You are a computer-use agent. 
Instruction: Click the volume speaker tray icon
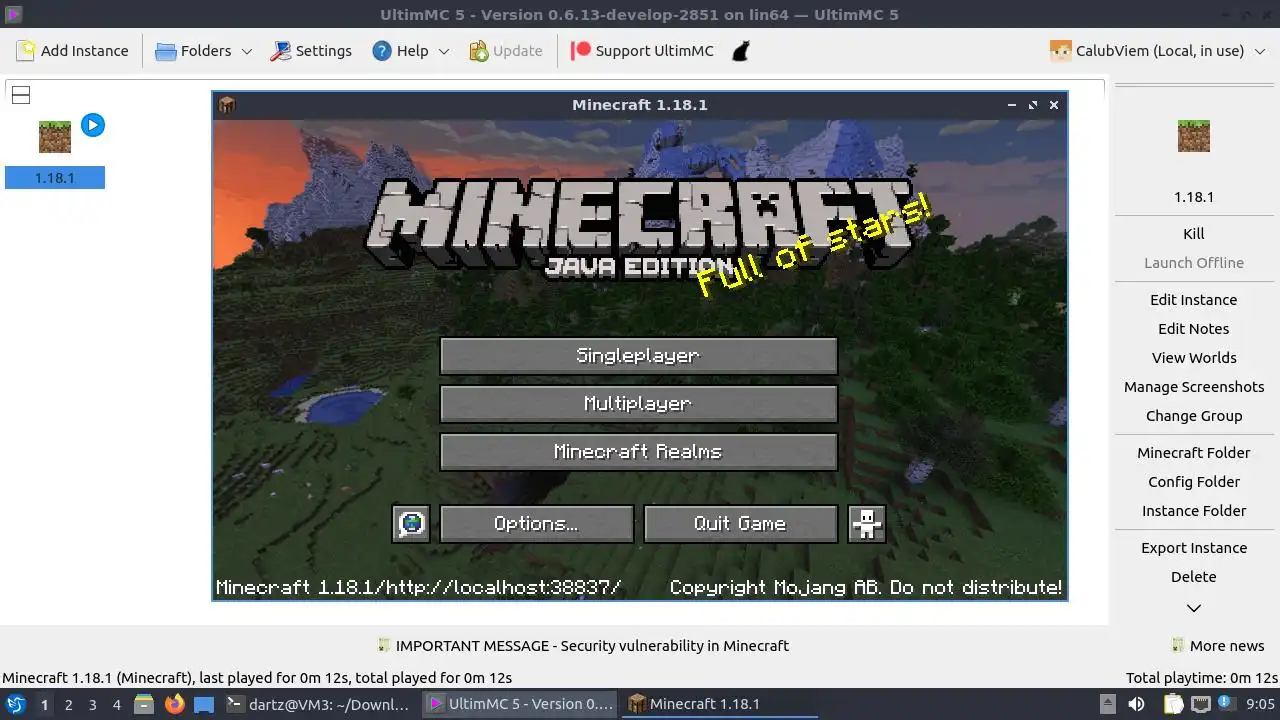click(1136, 704)
